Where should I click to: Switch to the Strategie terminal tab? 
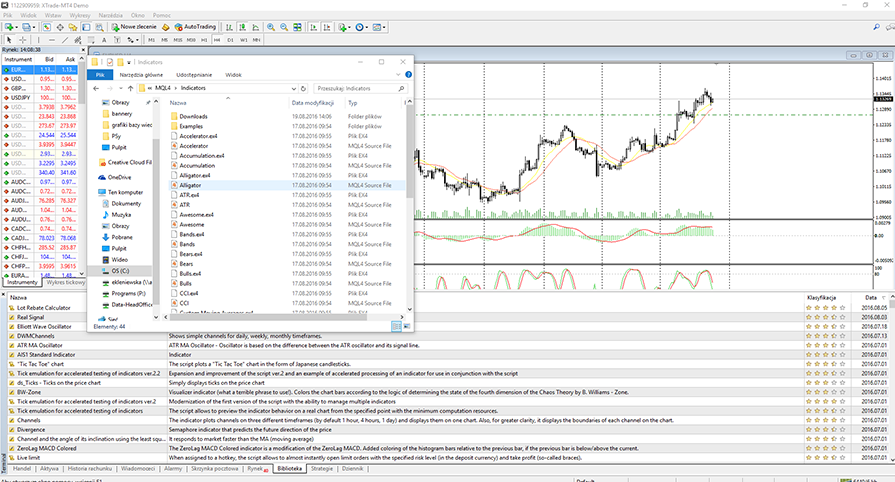(322, 468)
